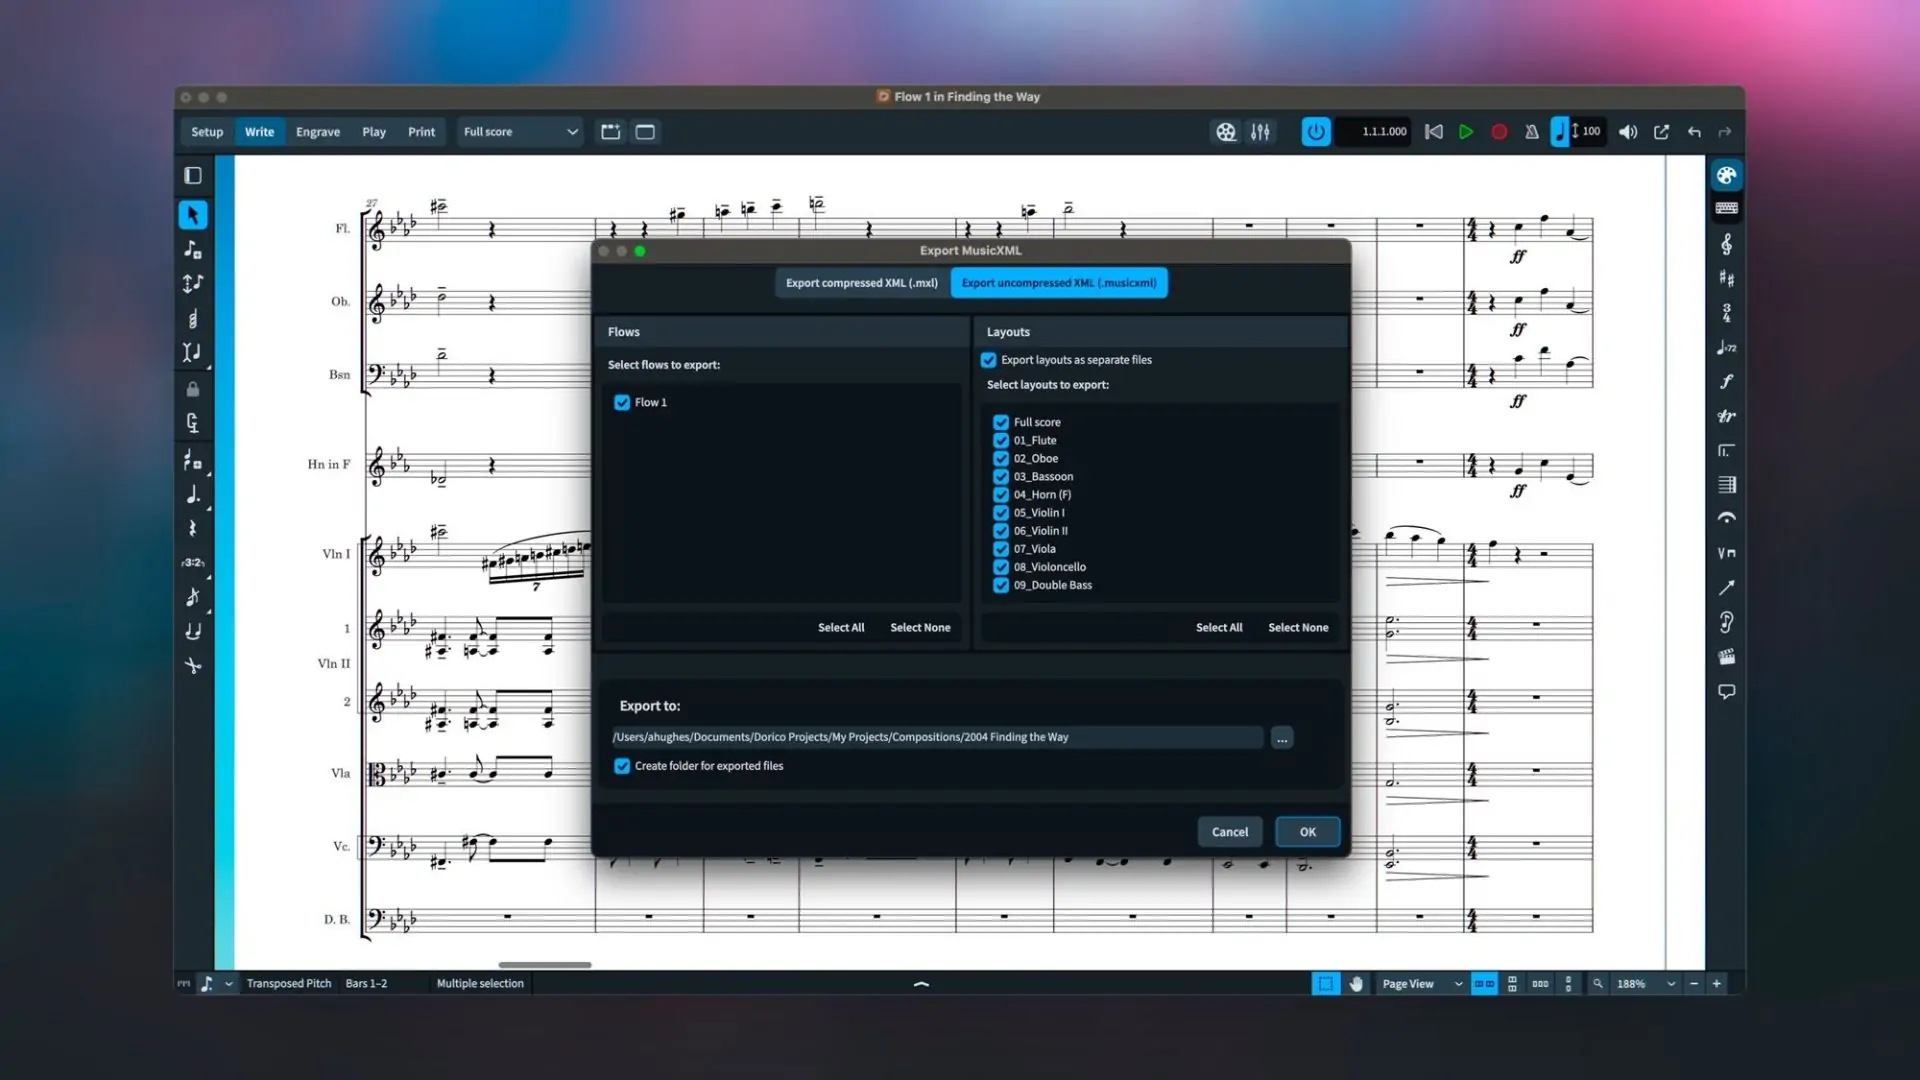Select the Clefs panel icon on the right
Screen dimensions: 1920x1080
1727,243
